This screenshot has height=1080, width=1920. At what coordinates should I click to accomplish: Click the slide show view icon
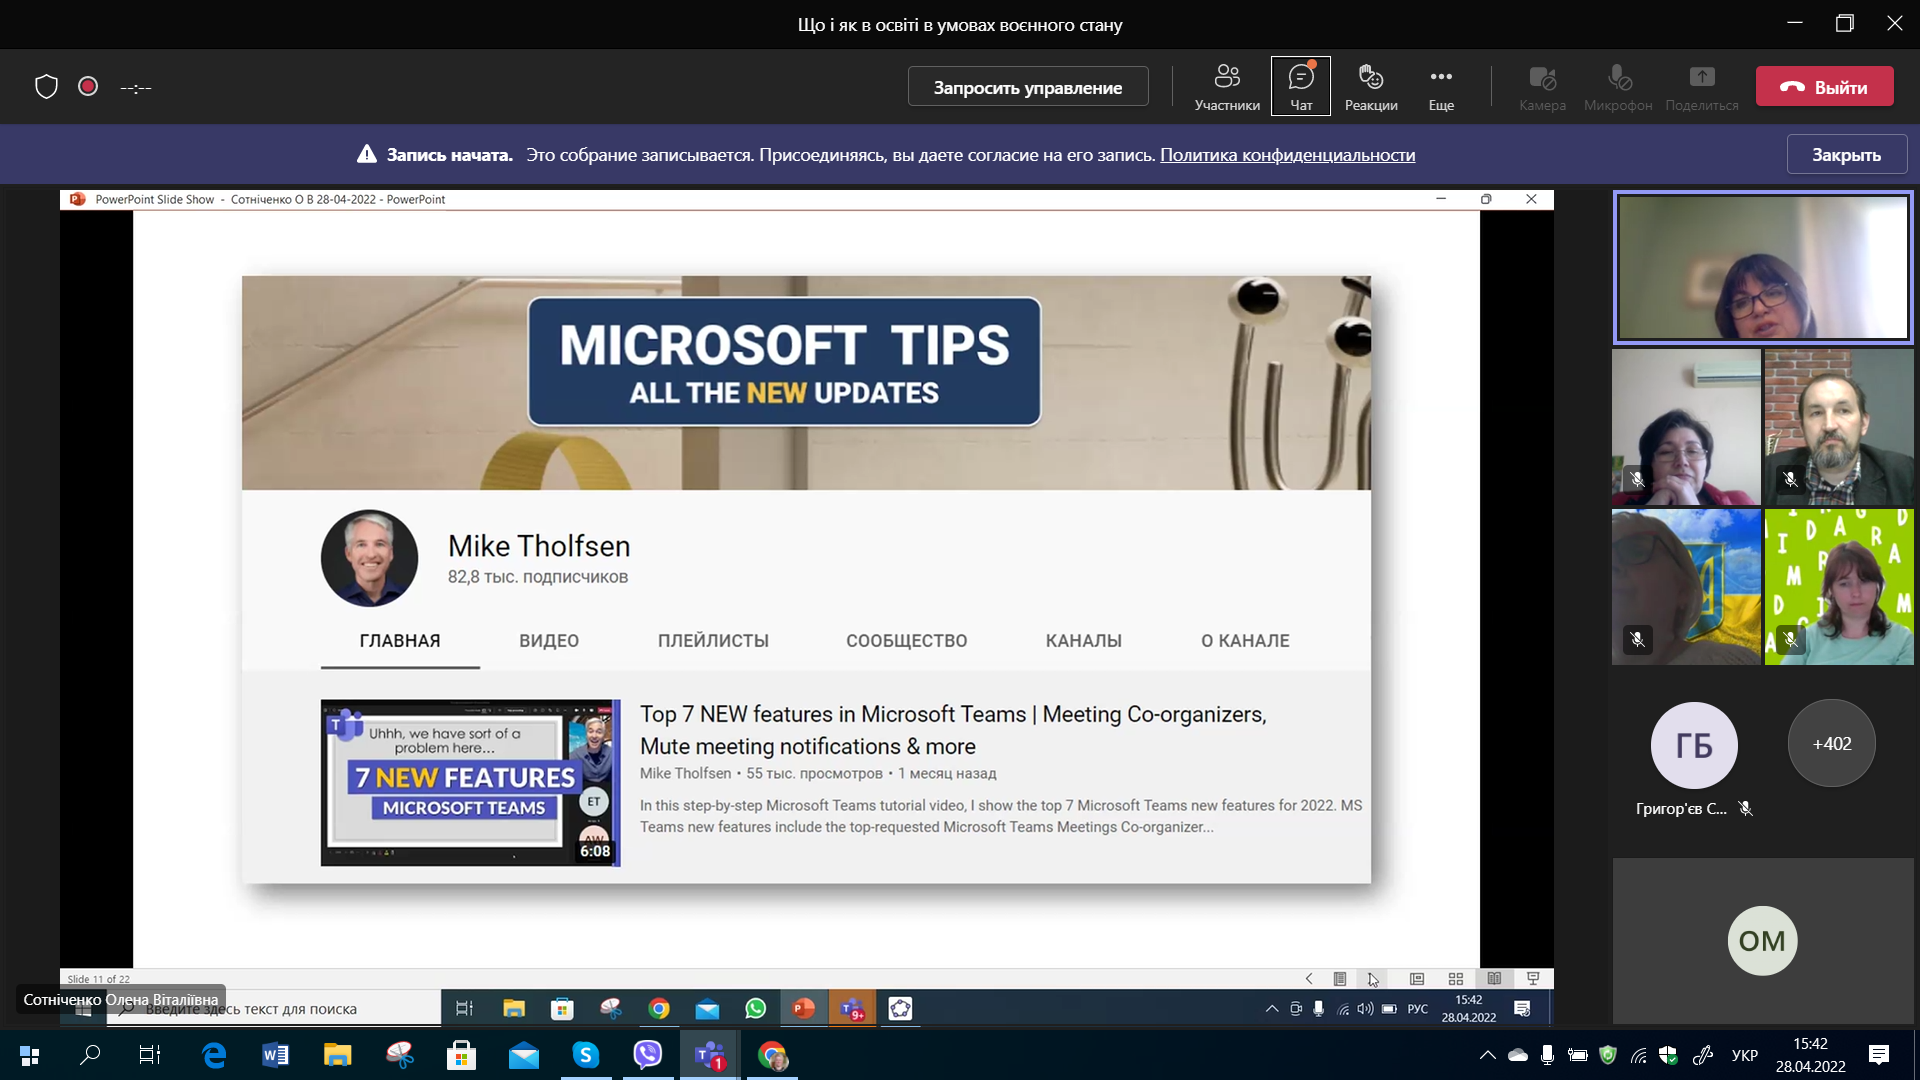pos(1533,979)
